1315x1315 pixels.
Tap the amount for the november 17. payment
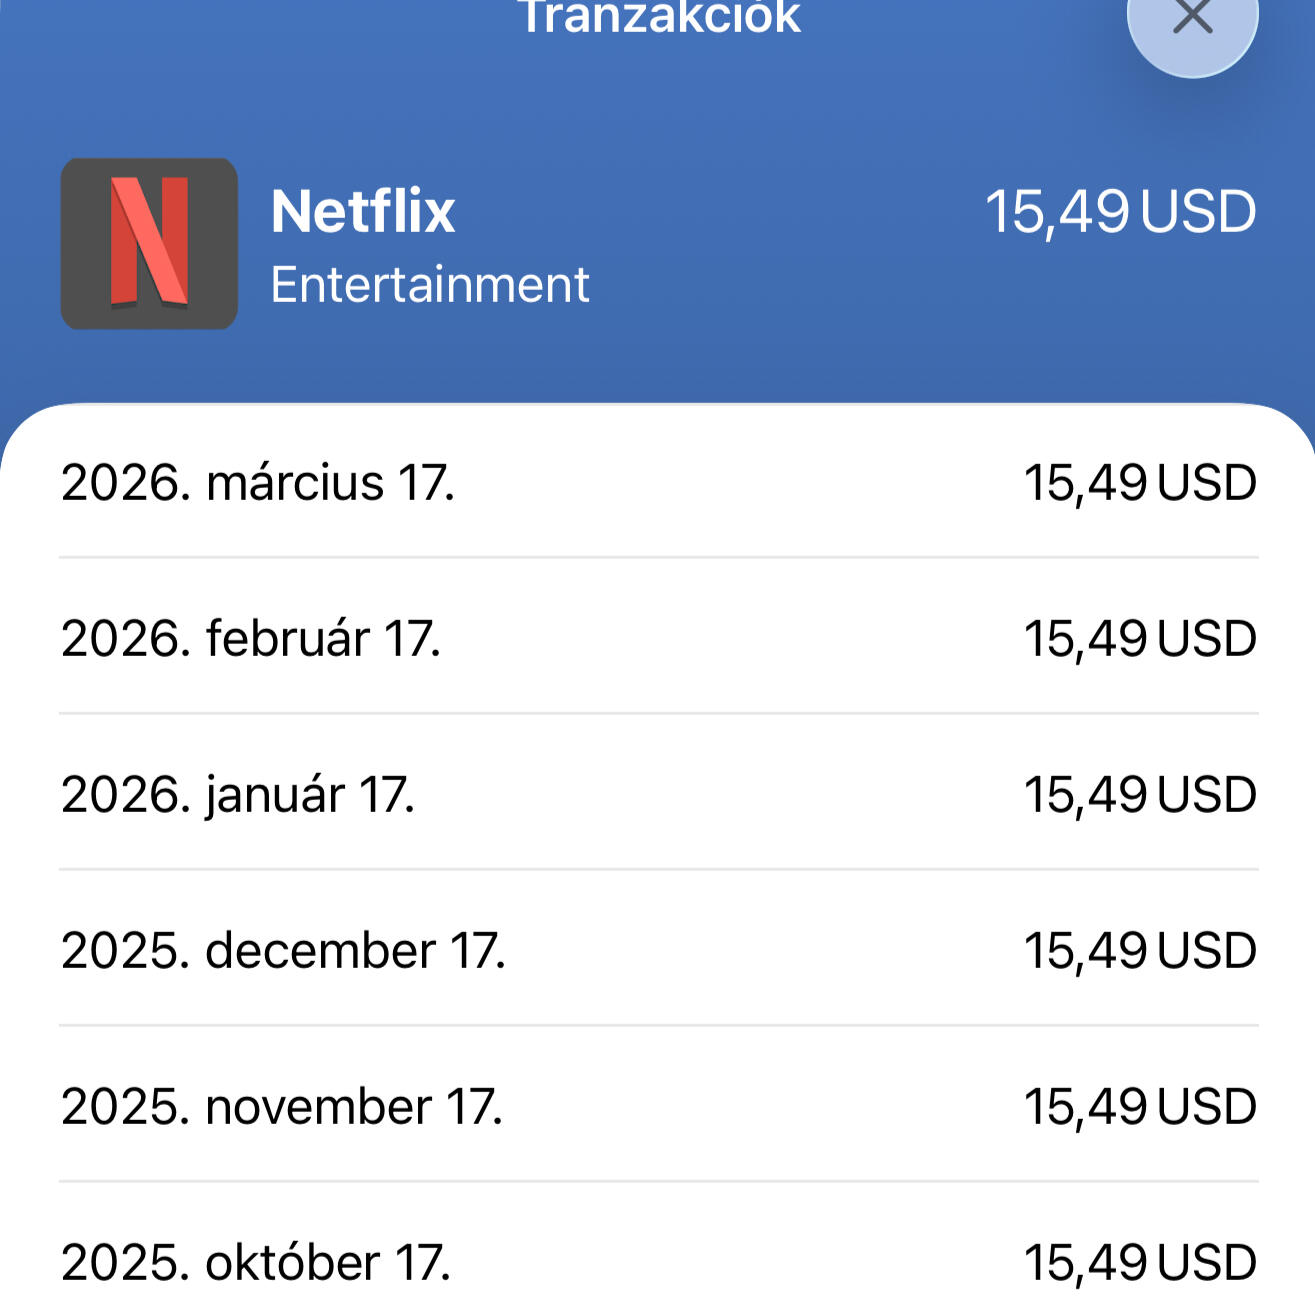pyautogui.click(x=1140, y=1107)
